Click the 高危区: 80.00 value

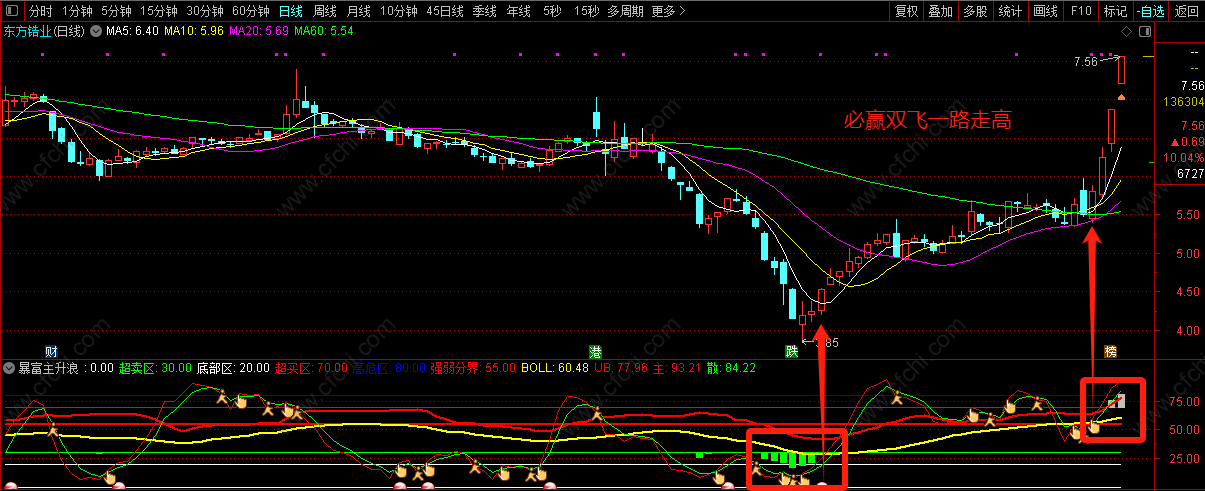389,368
